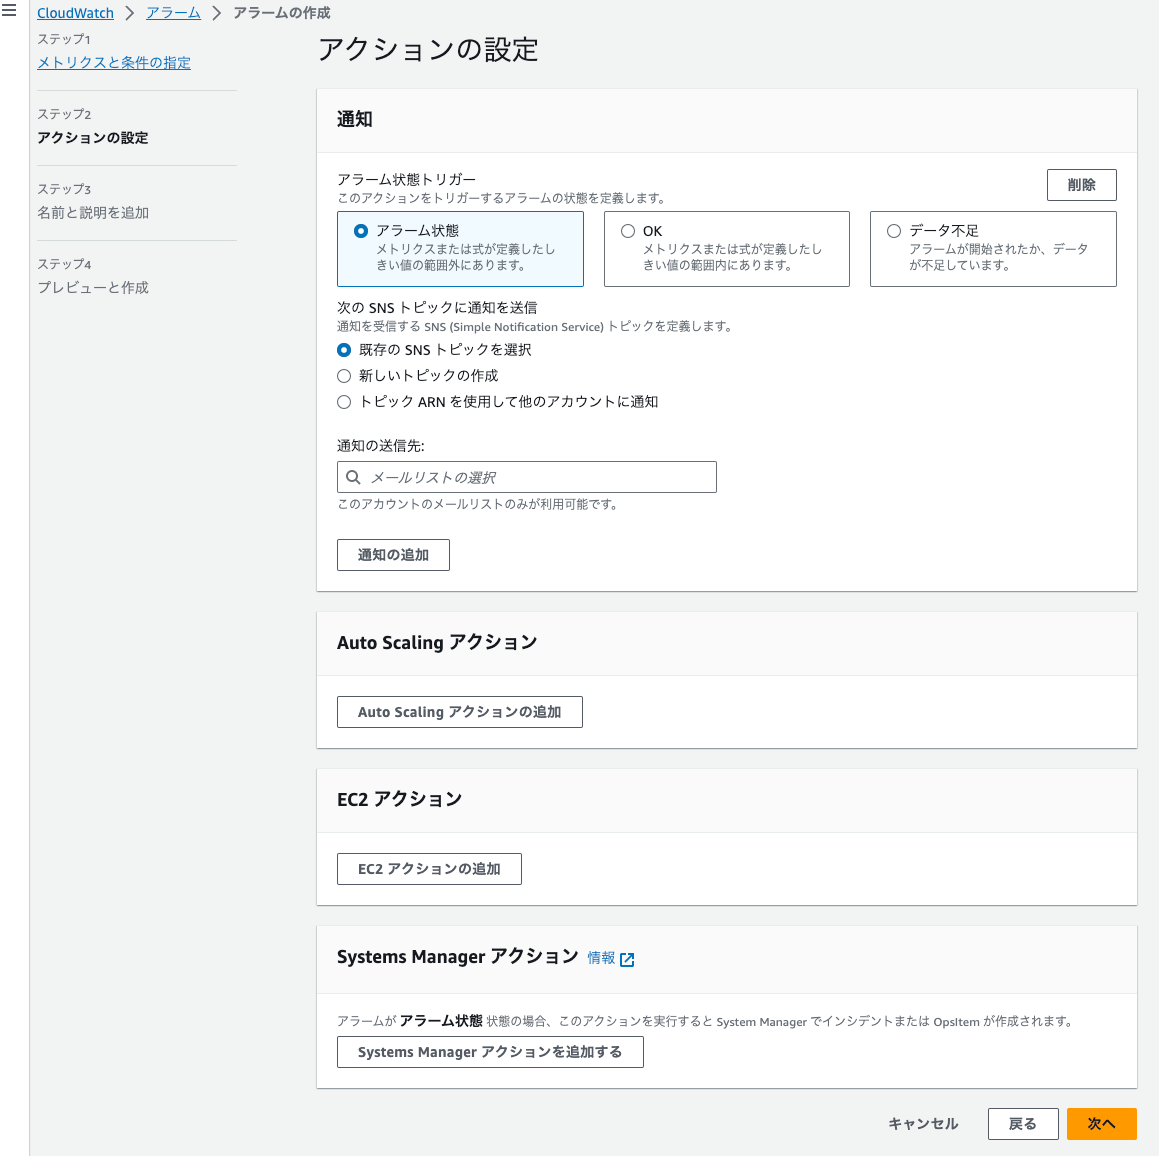Click the 戻る button
1159x1156 pixels.
(x=1023, y=1123)
